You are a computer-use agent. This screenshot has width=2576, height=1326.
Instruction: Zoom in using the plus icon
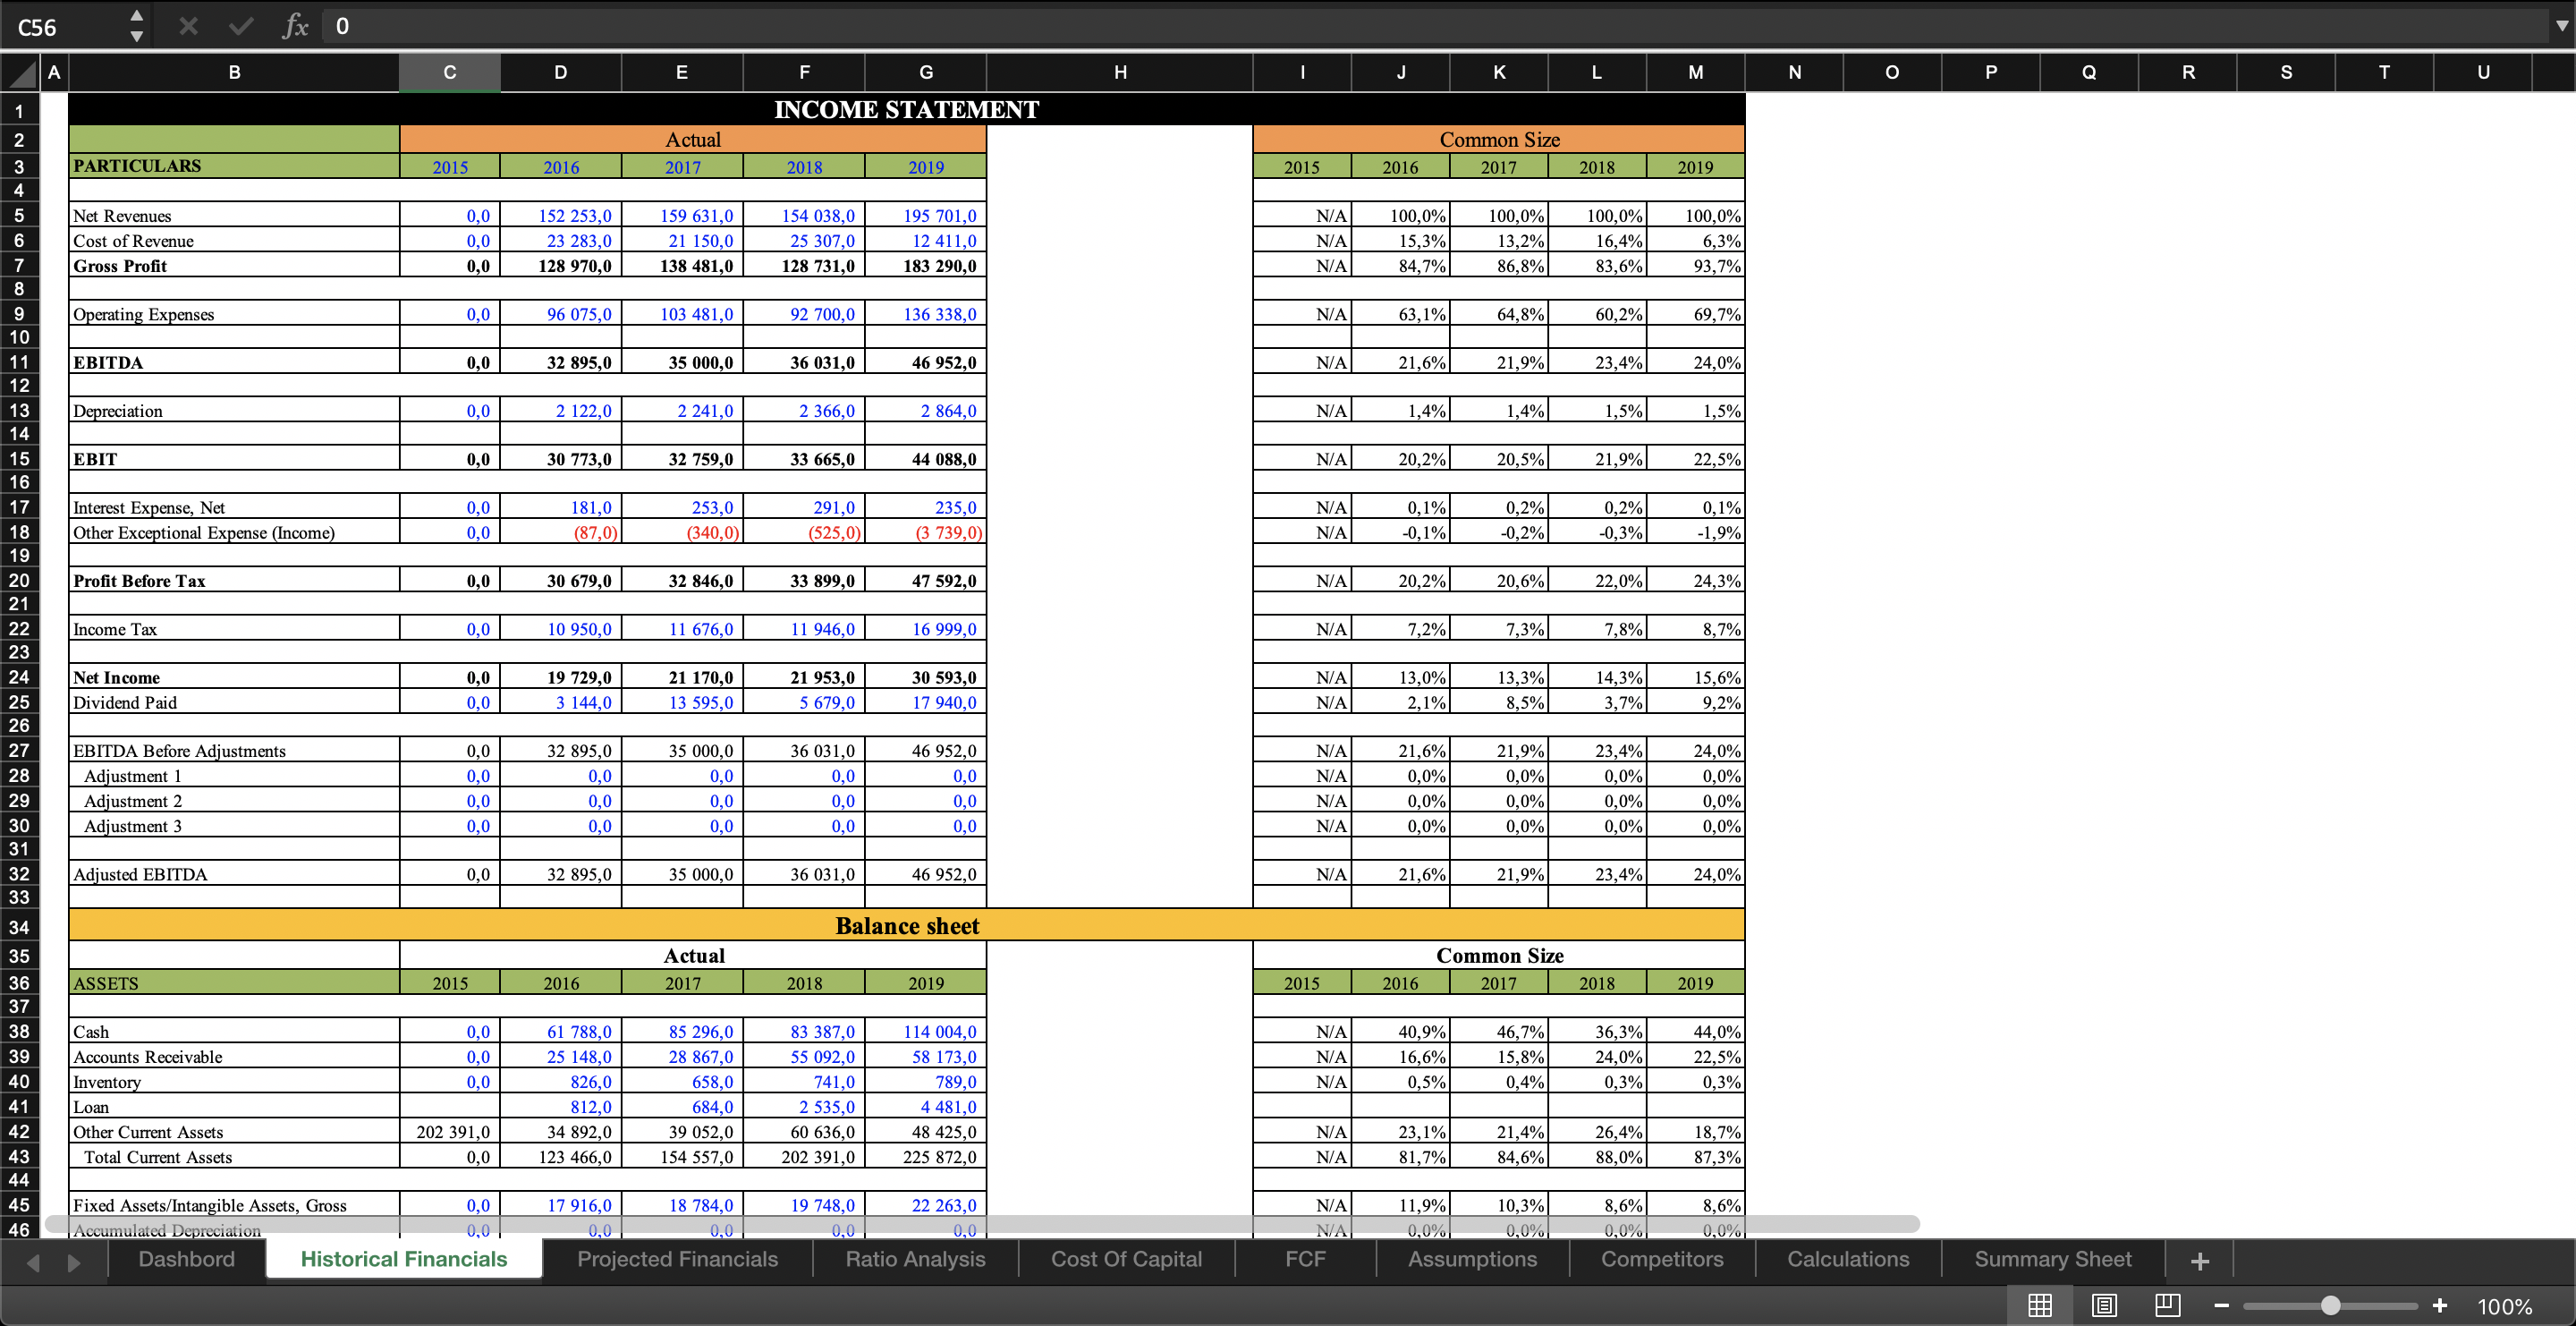click(x=2440, y=1305)
